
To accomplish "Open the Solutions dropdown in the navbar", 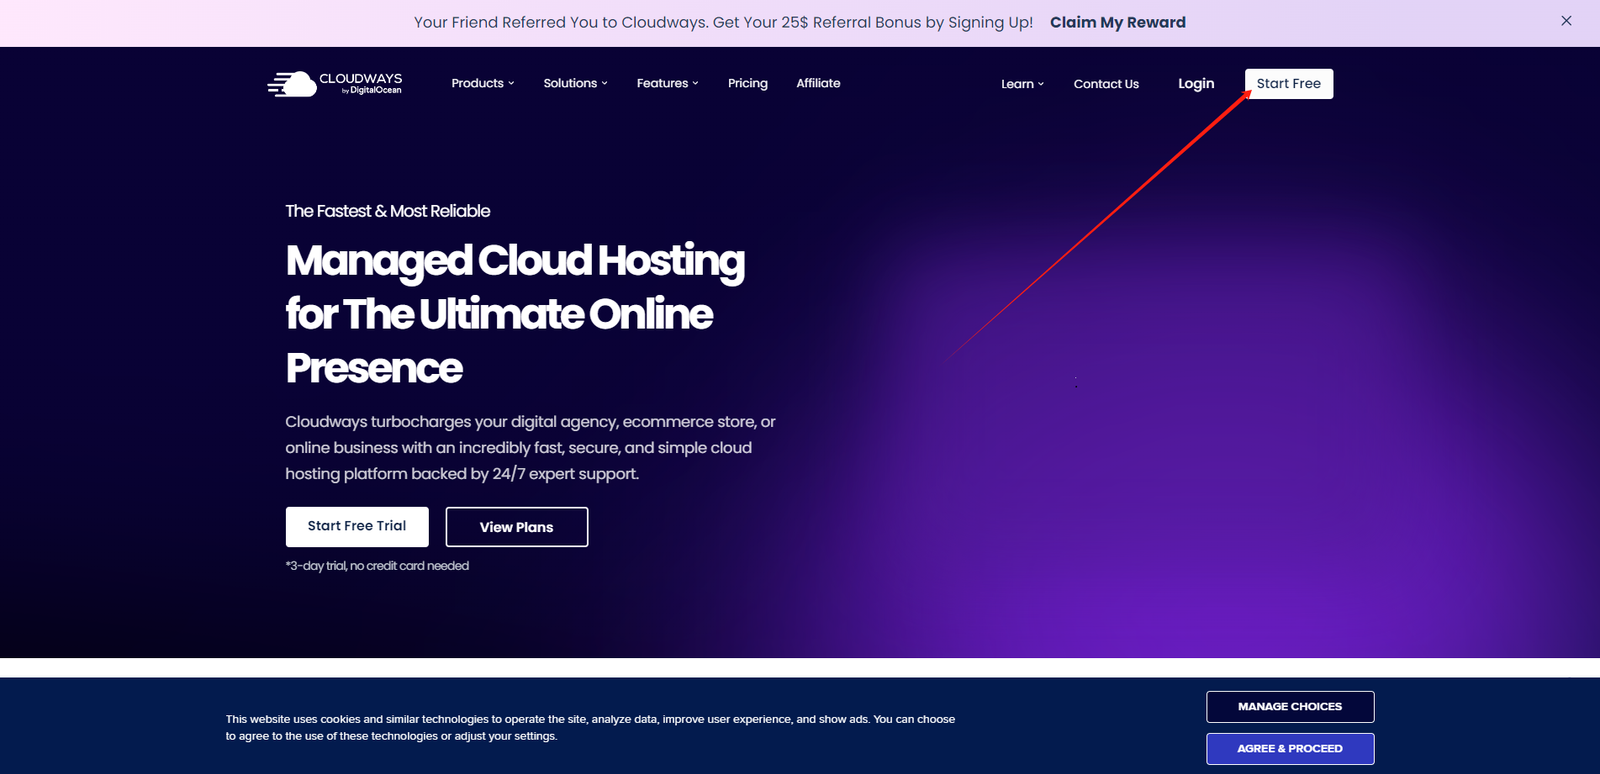I will tap(575, 83).
